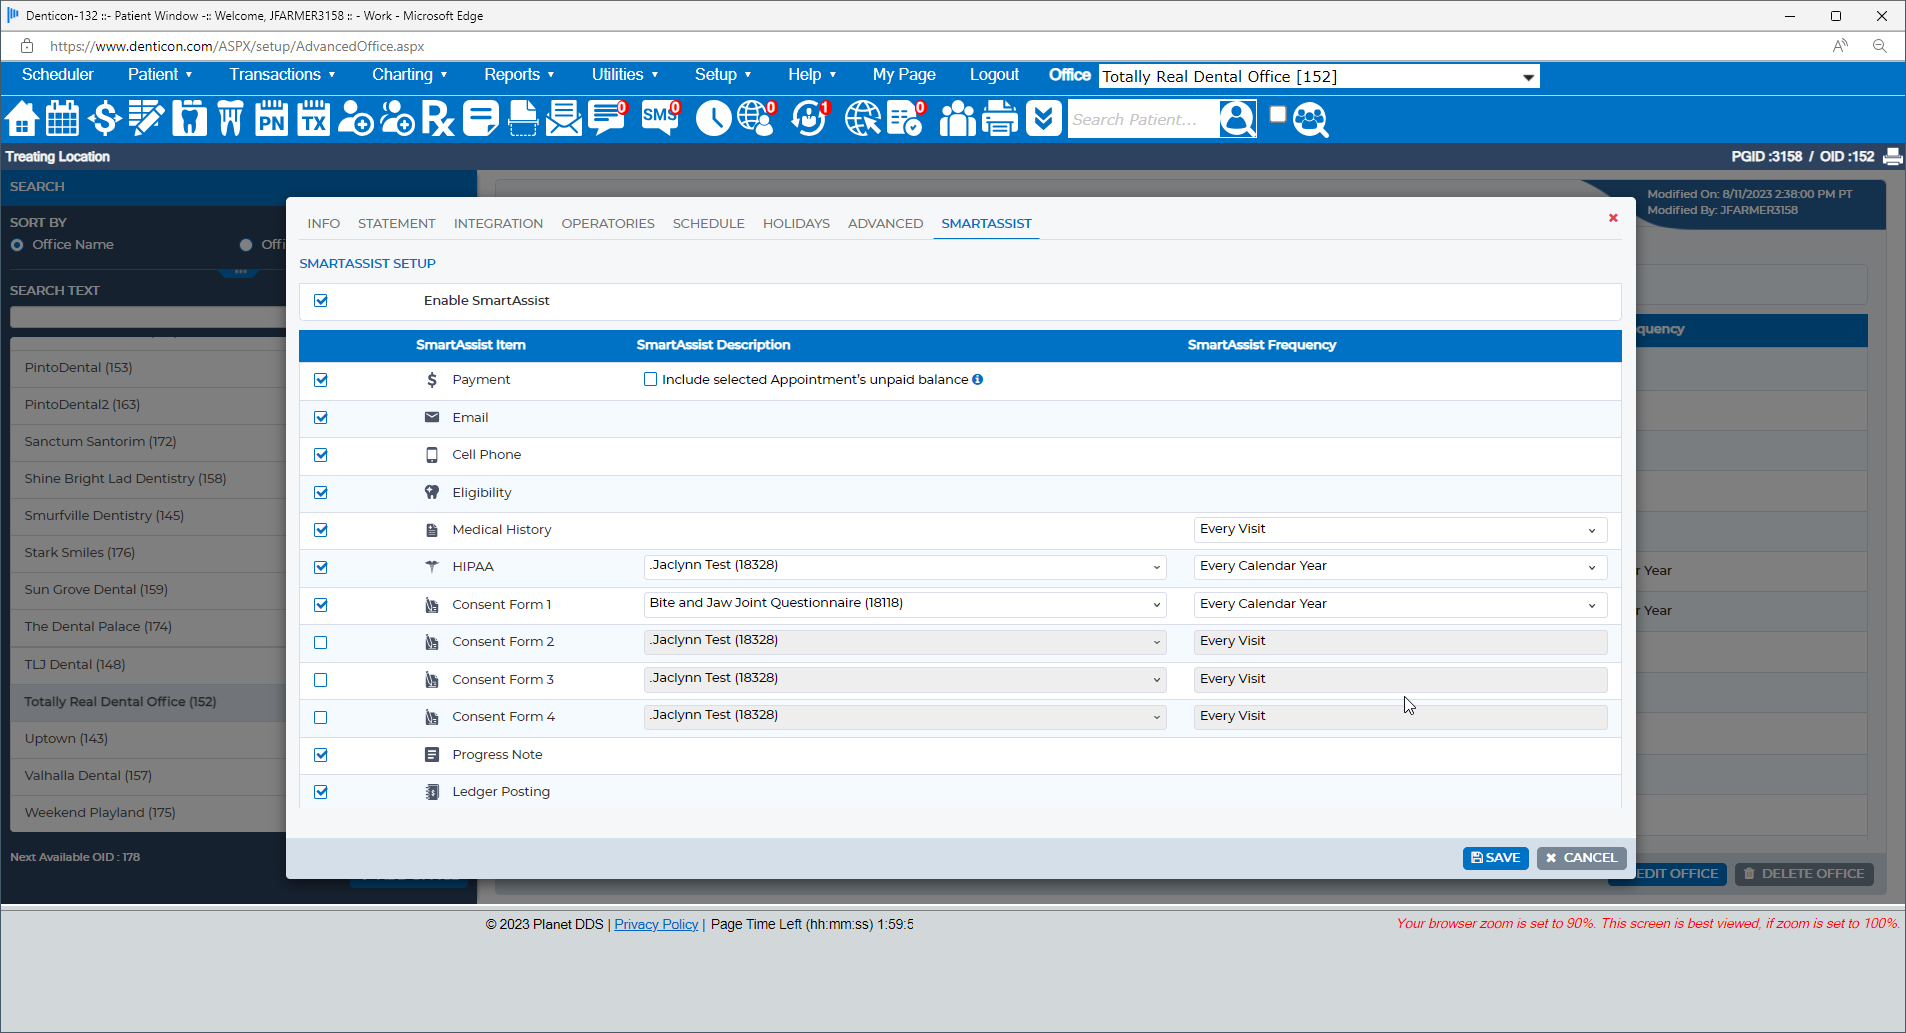Select Stark Smiles (176) office row

pyautogui.click(x=148, y=553)
